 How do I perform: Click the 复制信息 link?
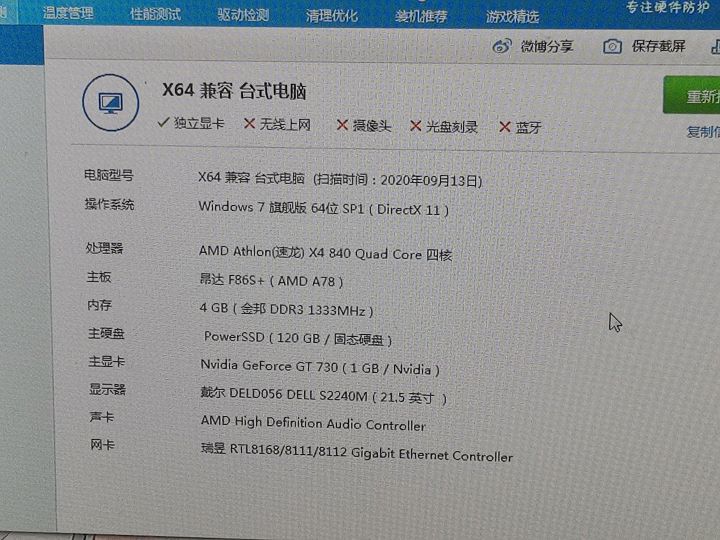click(703, 132)
